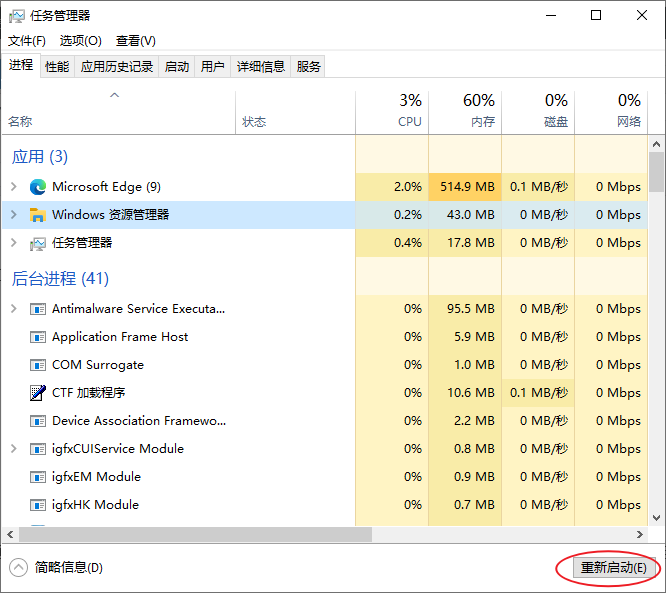Click the 514.9 MB memory cell
The width and height of the screenshot is (666, 593).
(x=465, y=187)
